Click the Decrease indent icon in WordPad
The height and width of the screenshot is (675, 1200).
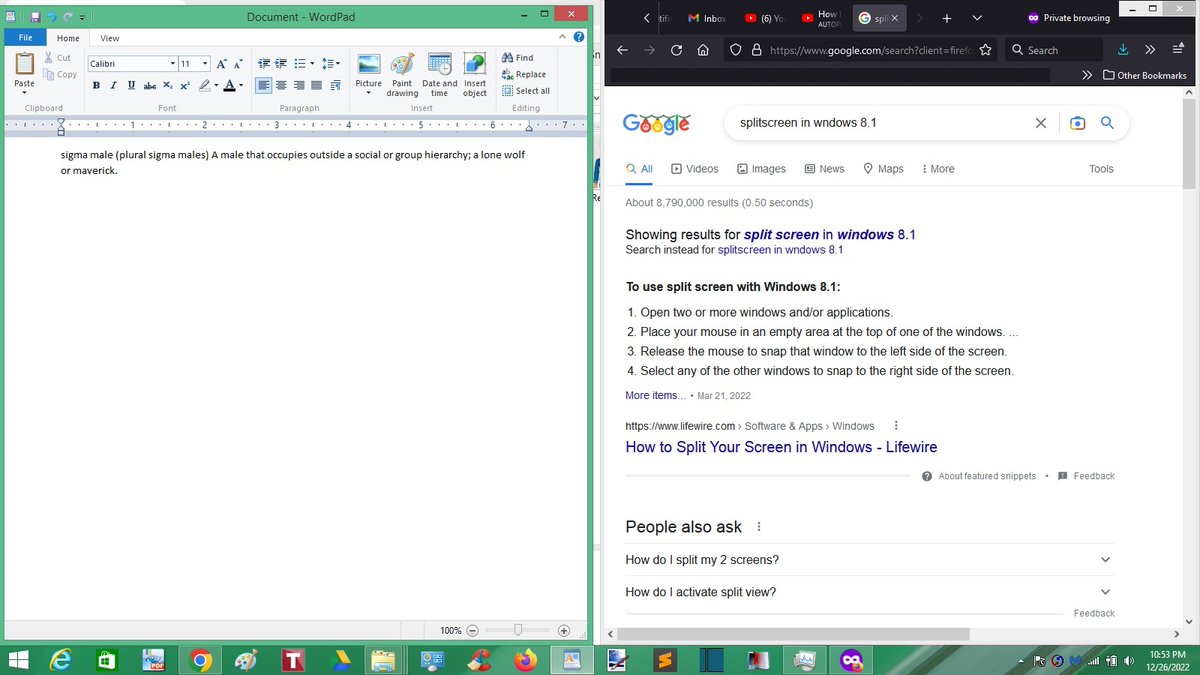point(264,63)
